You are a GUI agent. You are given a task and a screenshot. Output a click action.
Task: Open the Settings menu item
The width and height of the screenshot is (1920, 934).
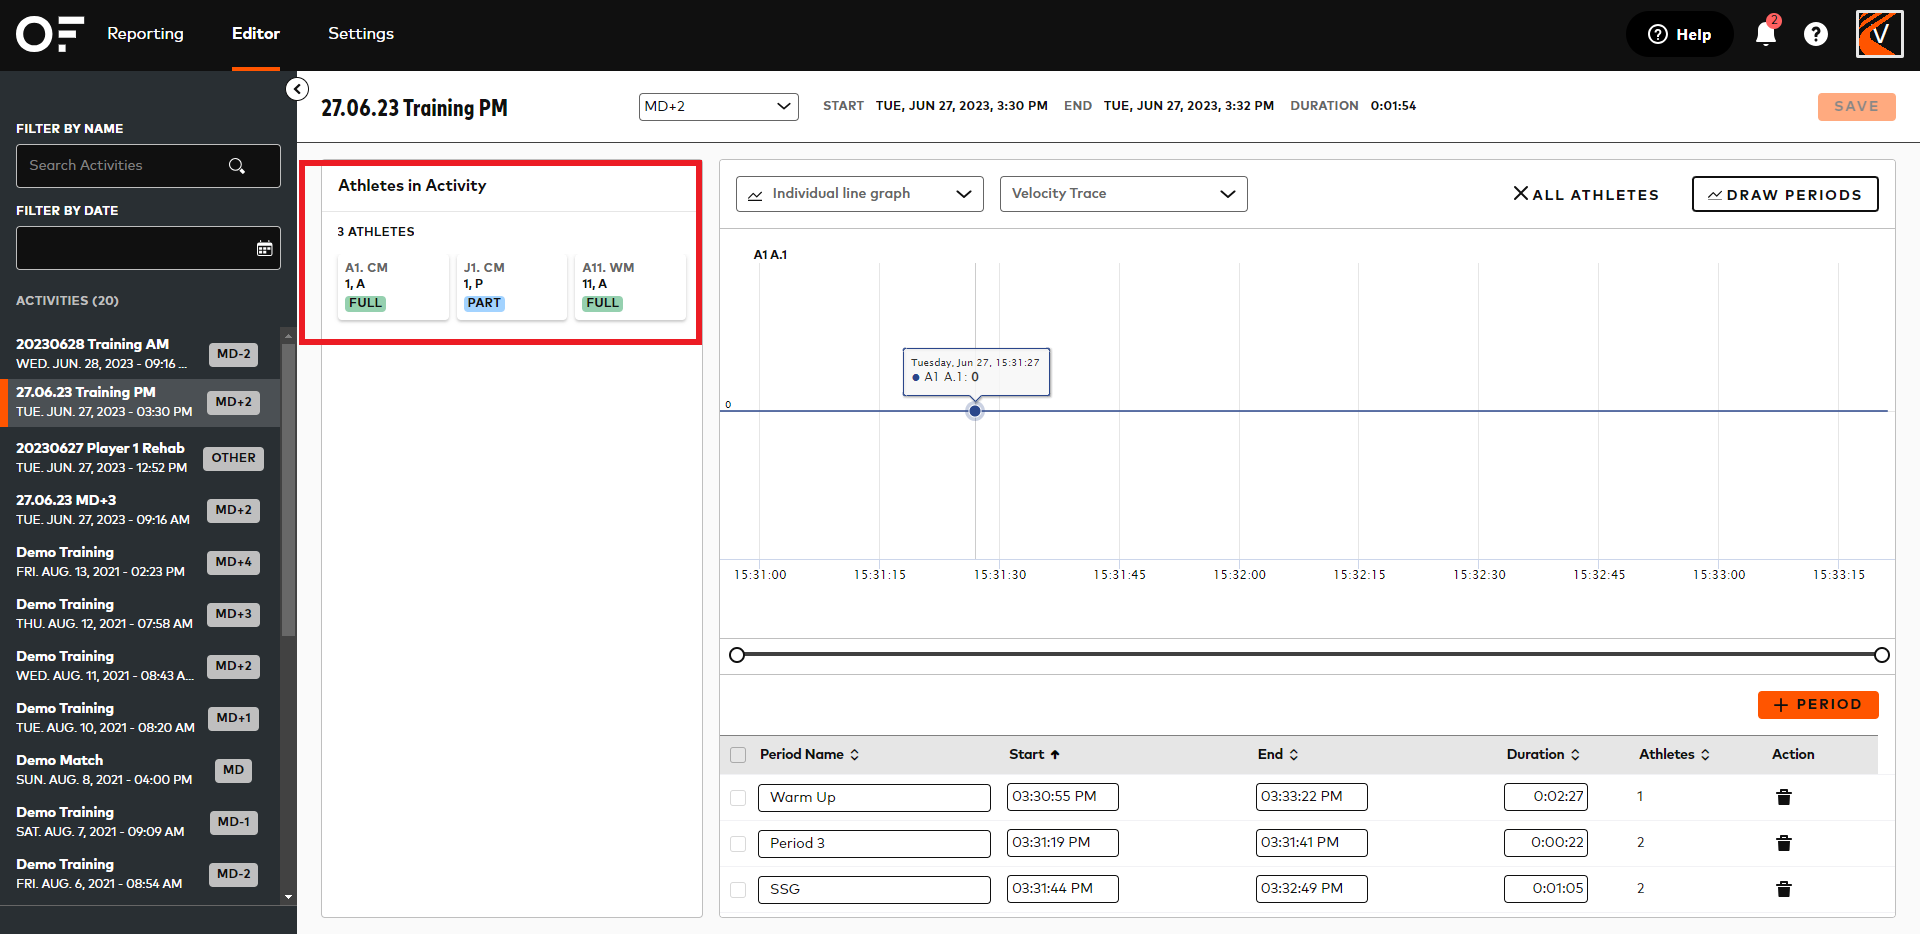tap(361, 33)
